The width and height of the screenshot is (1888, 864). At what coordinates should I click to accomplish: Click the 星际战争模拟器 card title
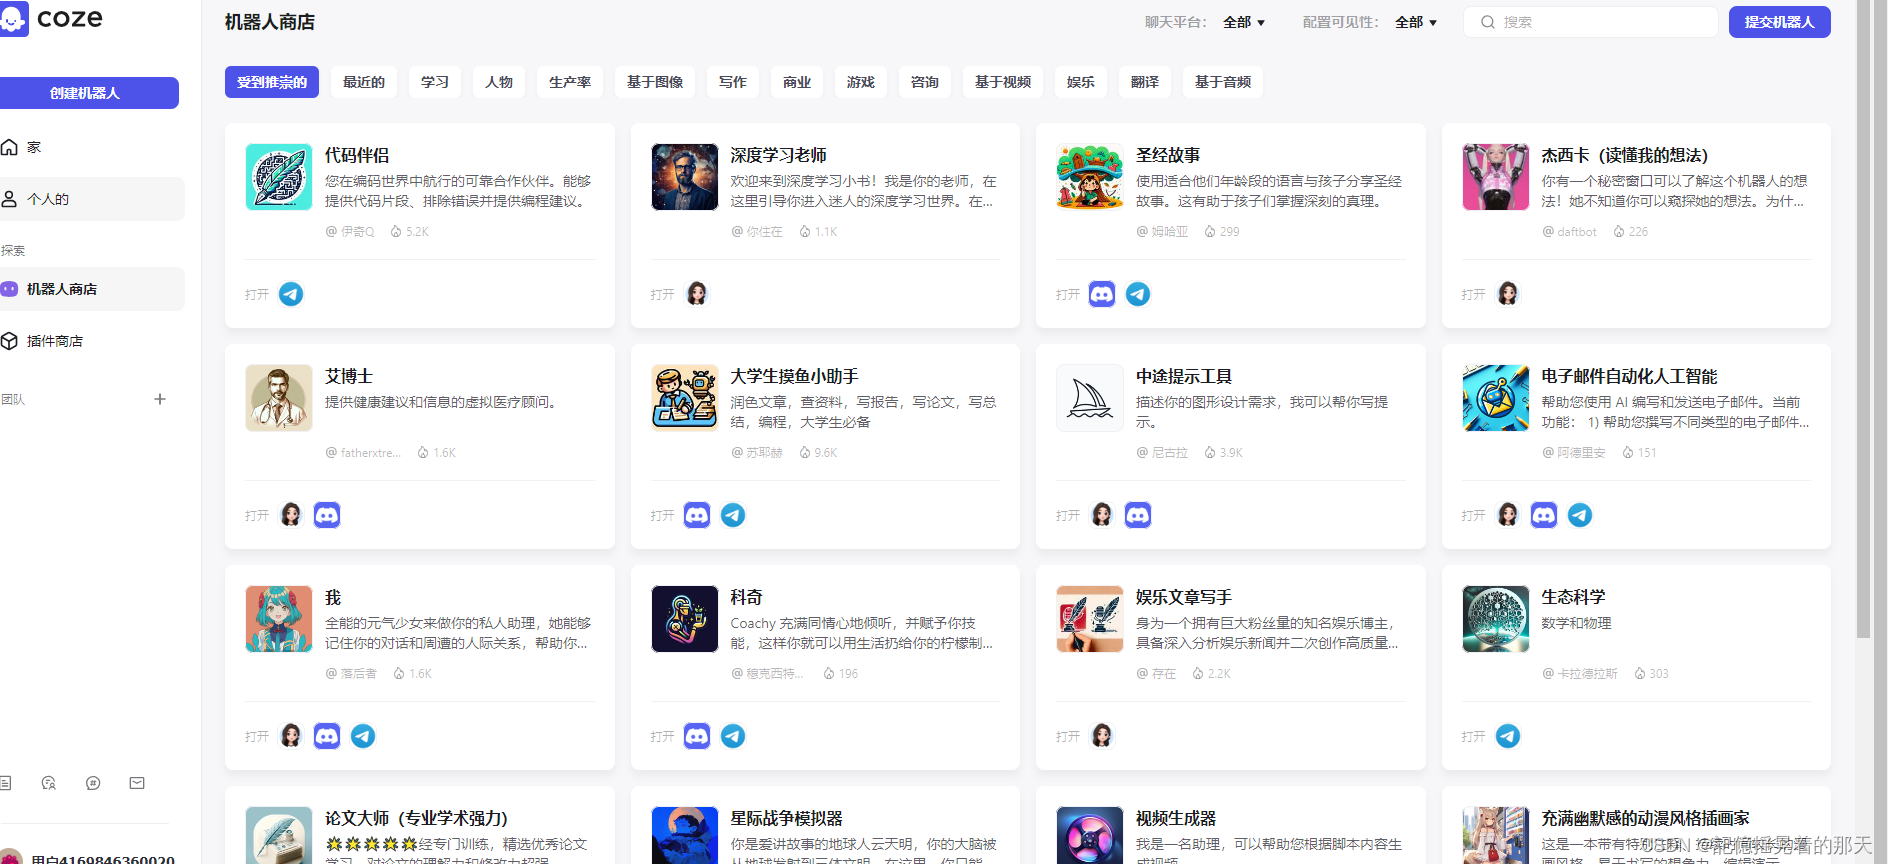click(x=786, y=818)
